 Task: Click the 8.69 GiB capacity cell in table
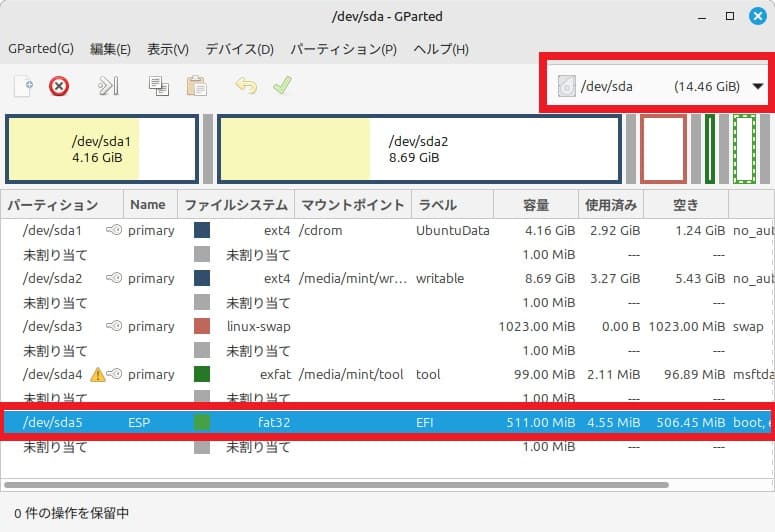[550, 278]
